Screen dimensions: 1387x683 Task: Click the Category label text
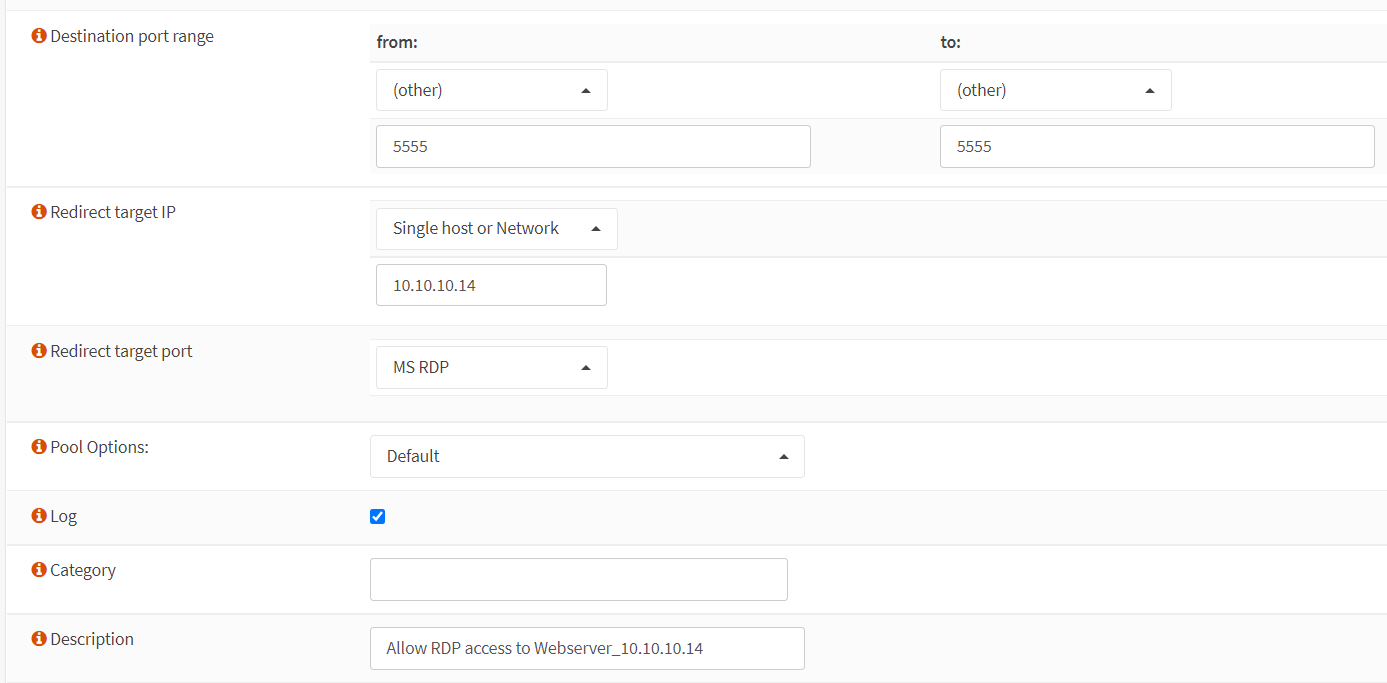click(x=83, y=570)
